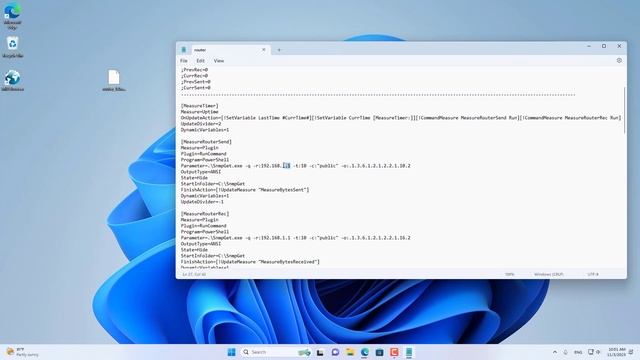Click the [MeasureRouterRec] section header
The width and height of the screenshot is (640, 360).
(205, 214)
